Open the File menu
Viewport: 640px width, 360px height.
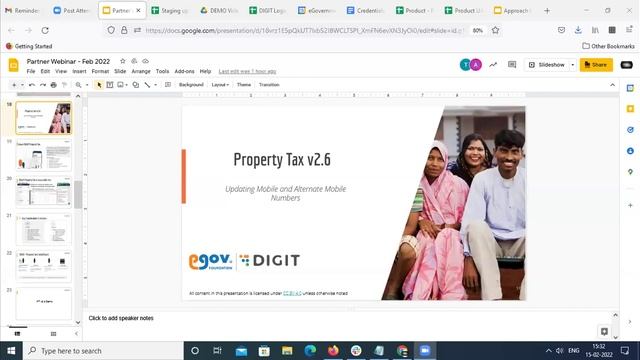click(x=31, y=71)
